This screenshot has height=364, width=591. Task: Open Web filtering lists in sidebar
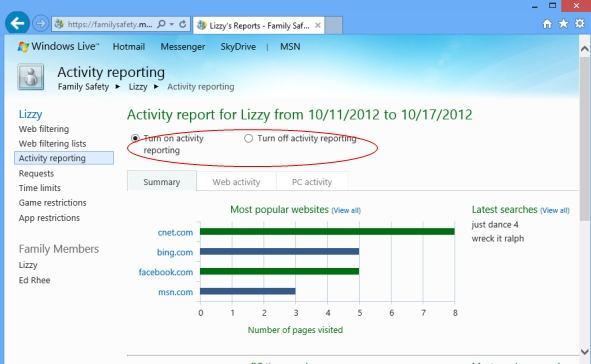(52, 144)
